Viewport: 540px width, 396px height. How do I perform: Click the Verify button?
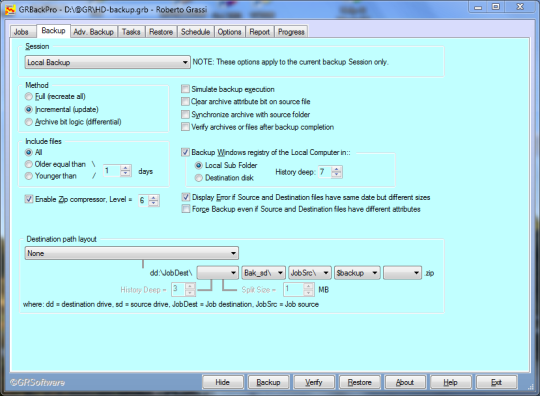point(314,382)
